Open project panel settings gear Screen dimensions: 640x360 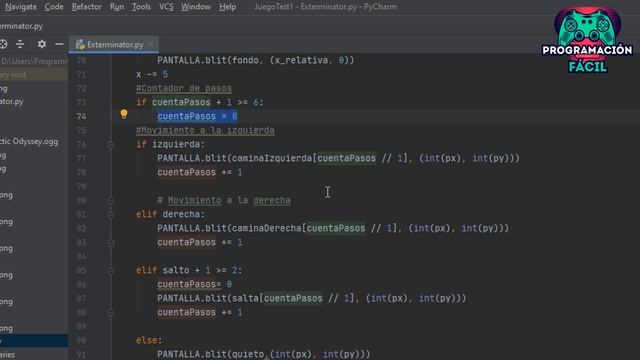42,44
